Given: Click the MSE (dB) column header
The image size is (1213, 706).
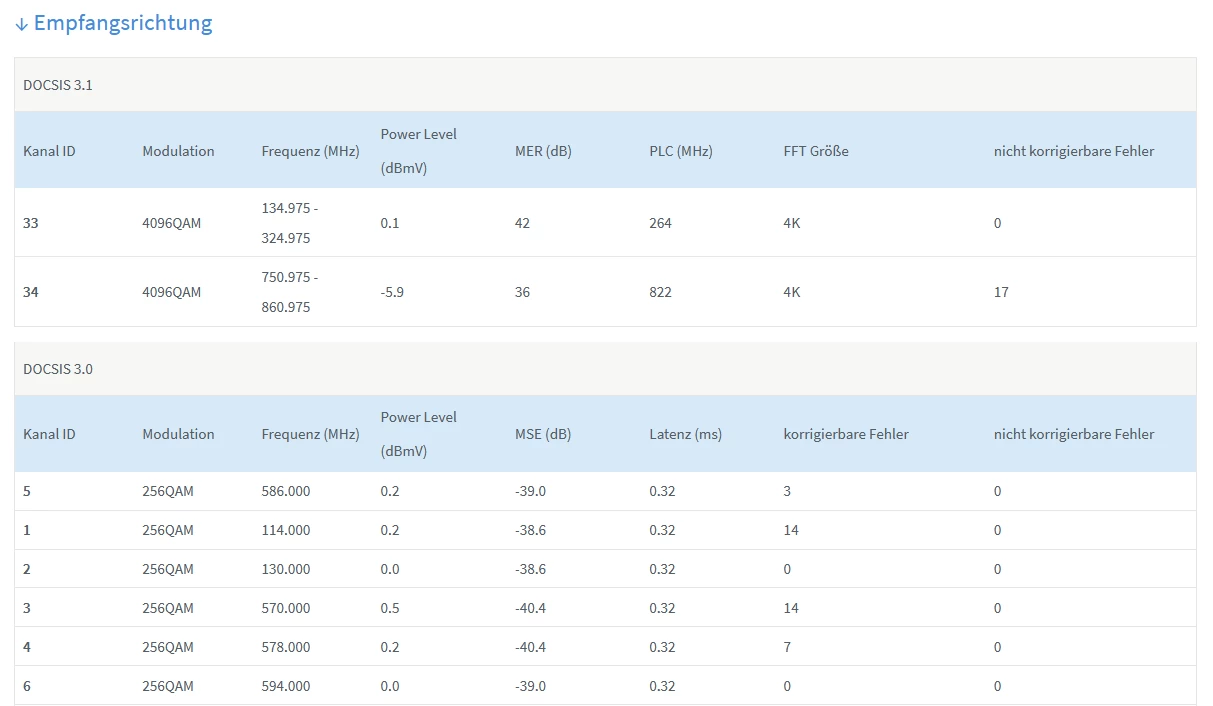Looking at the screenshot, I should pos(543,434).
